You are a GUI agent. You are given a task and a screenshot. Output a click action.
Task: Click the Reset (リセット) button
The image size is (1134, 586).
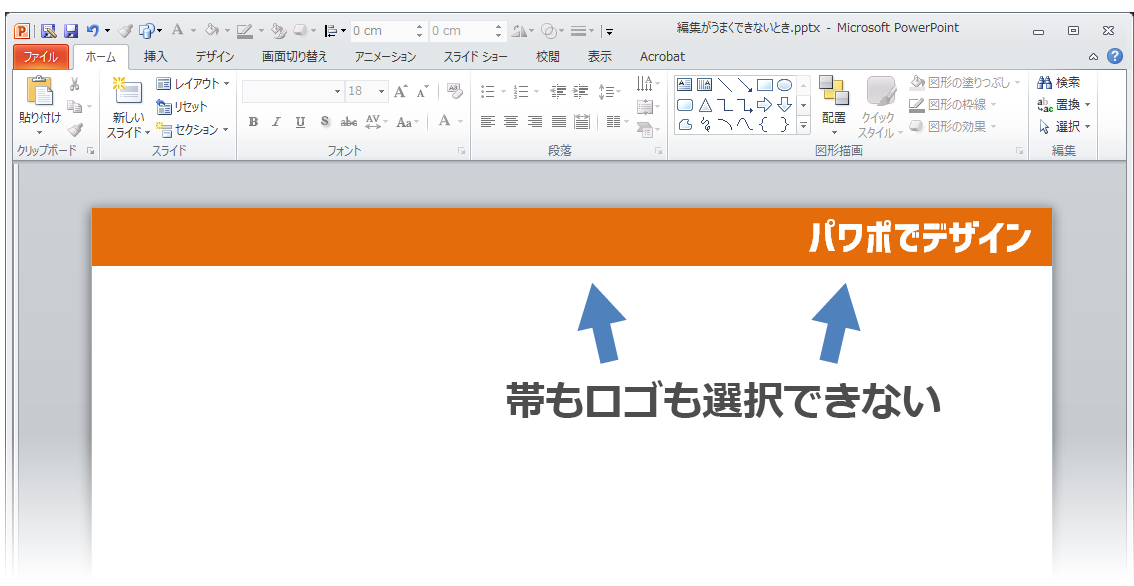tap(182, 107)
